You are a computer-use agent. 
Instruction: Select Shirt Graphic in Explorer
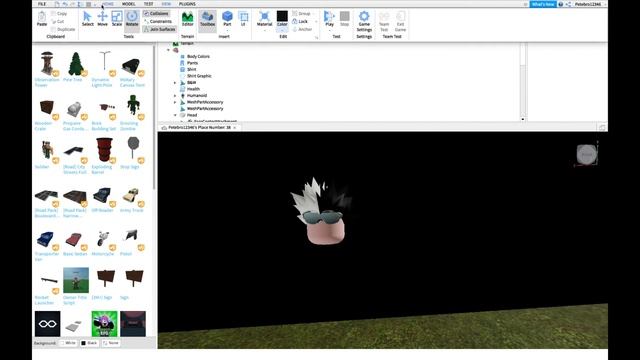[199, 76]
